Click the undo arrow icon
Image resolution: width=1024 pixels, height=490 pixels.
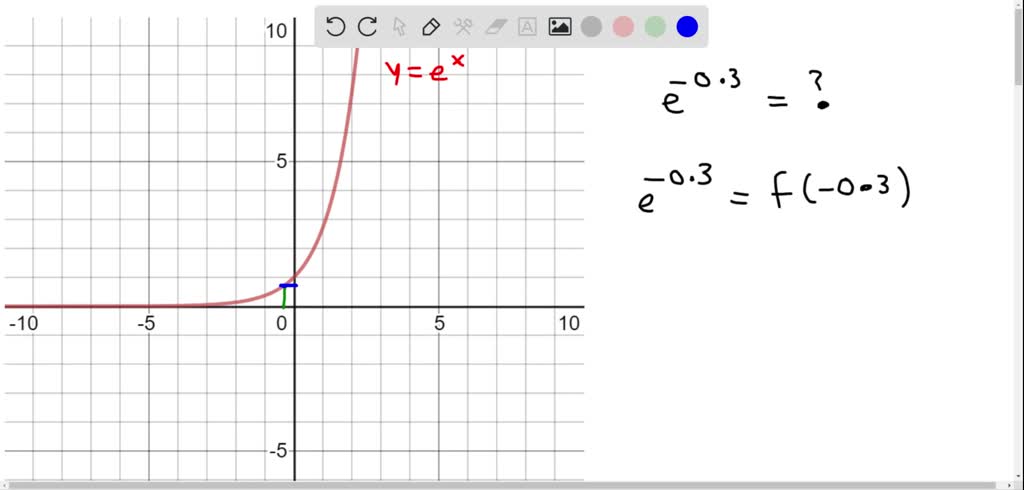tap(335, 27)
